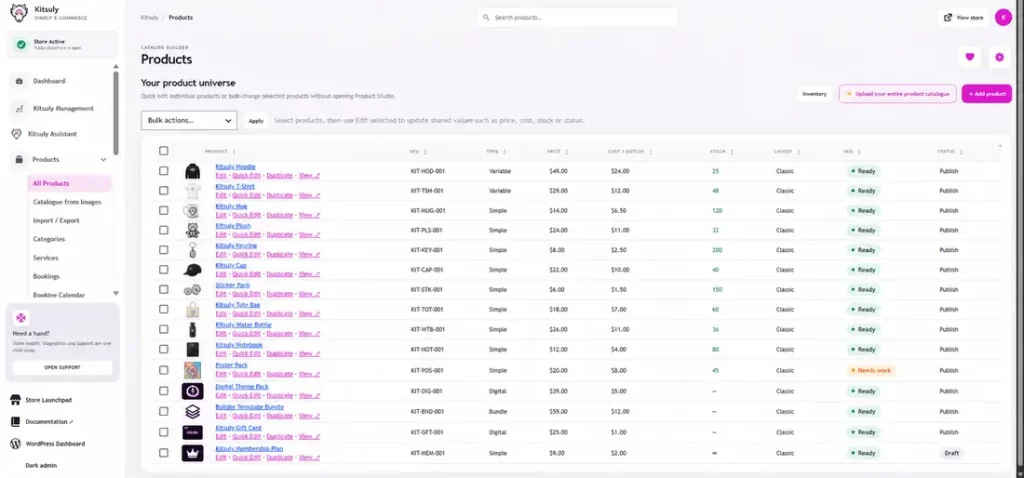Click the plus icon at table corner

click(999, 146)
